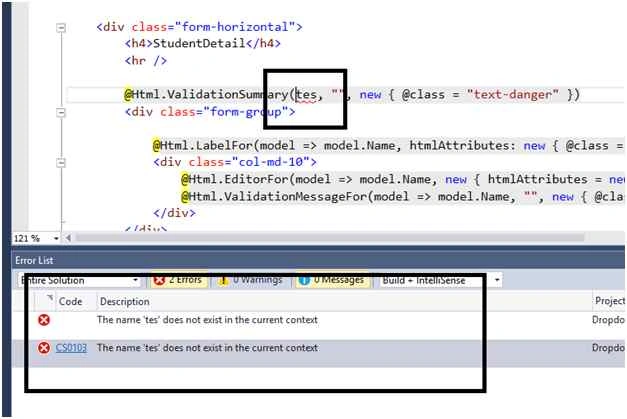The width and height of the screenshot is (627, 419).
Task: Click the "form-horizontal" class value
Action: pyautogui.click(x=235, y=27)
